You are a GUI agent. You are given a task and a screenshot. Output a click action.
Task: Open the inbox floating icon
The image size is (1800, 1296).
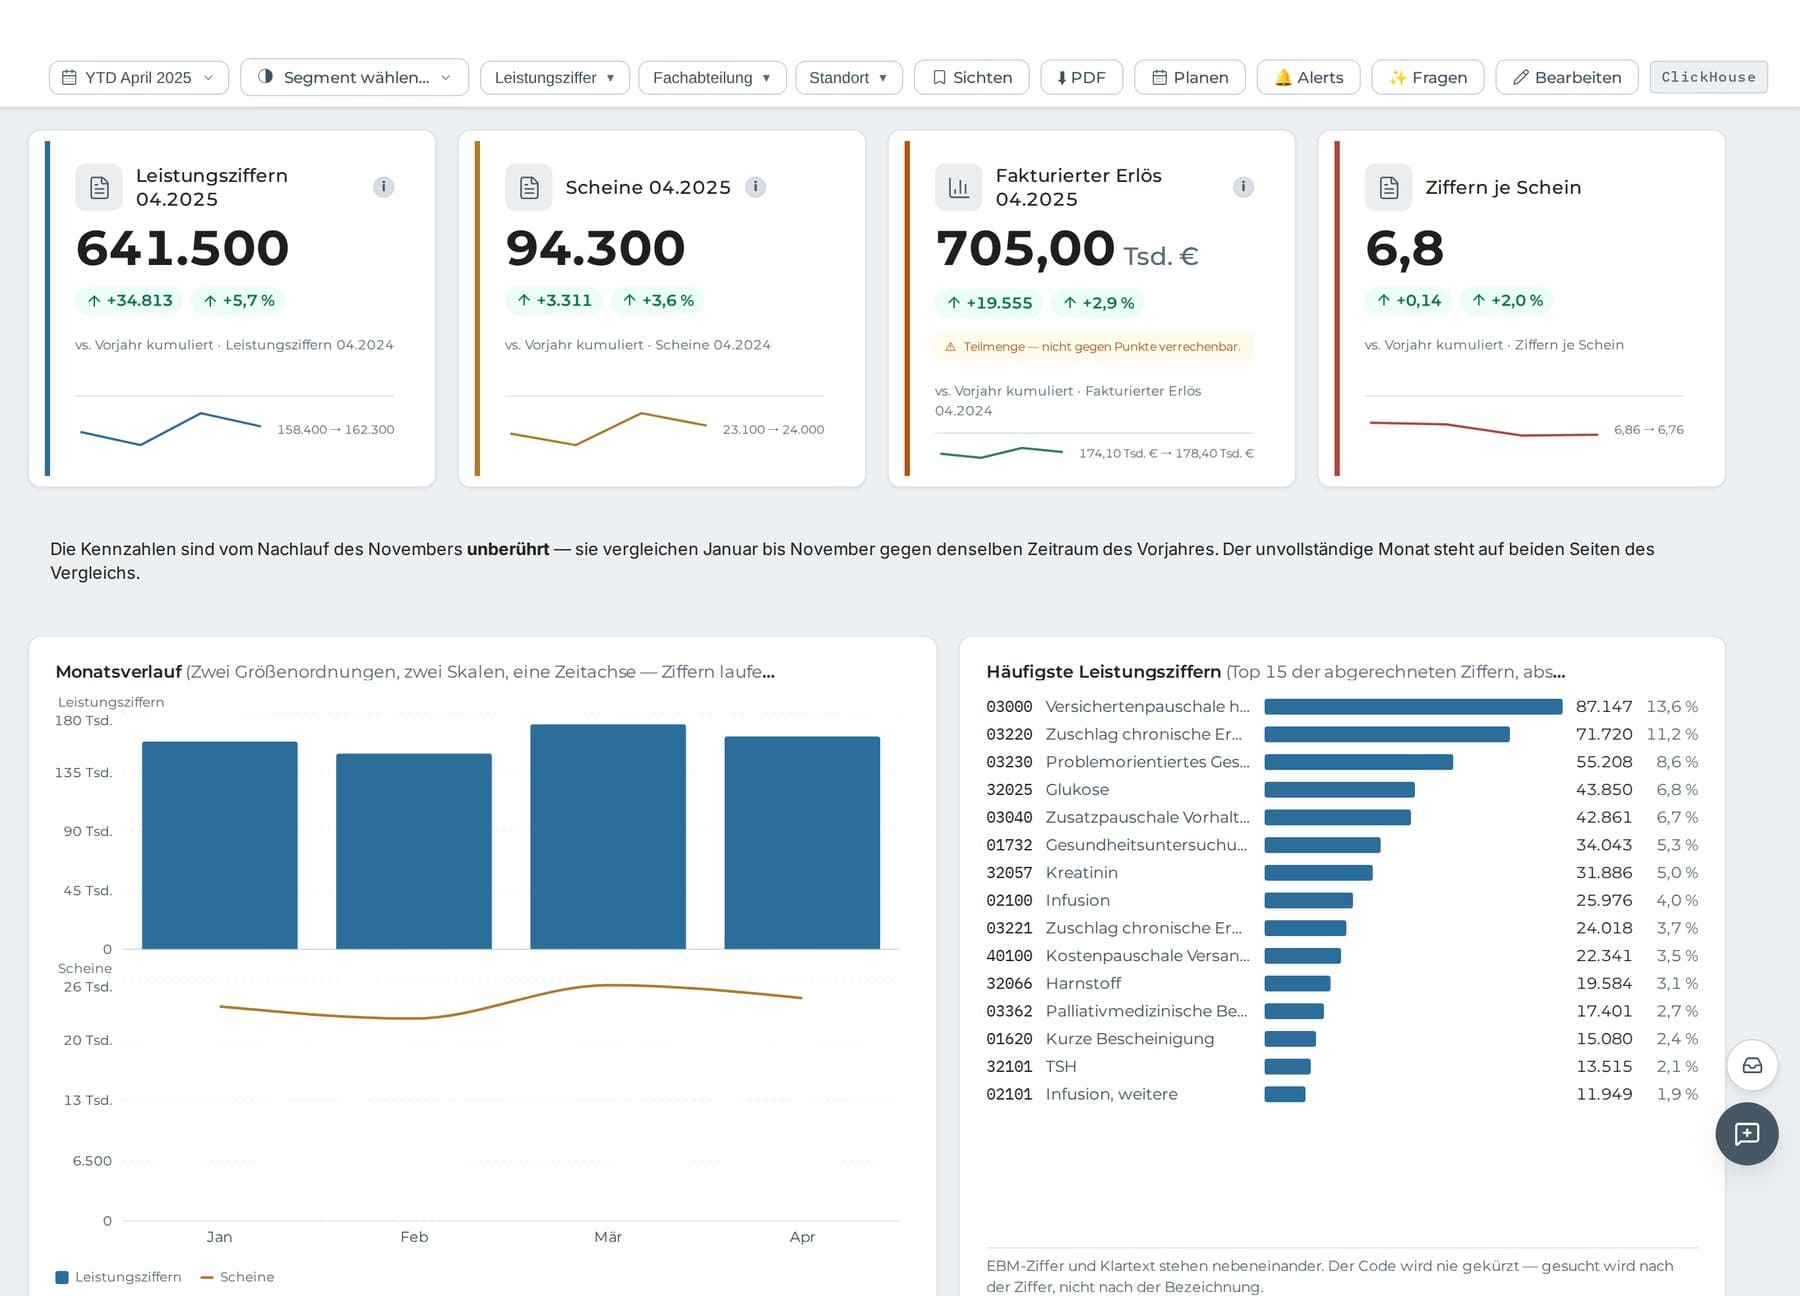point(1752,1065)
